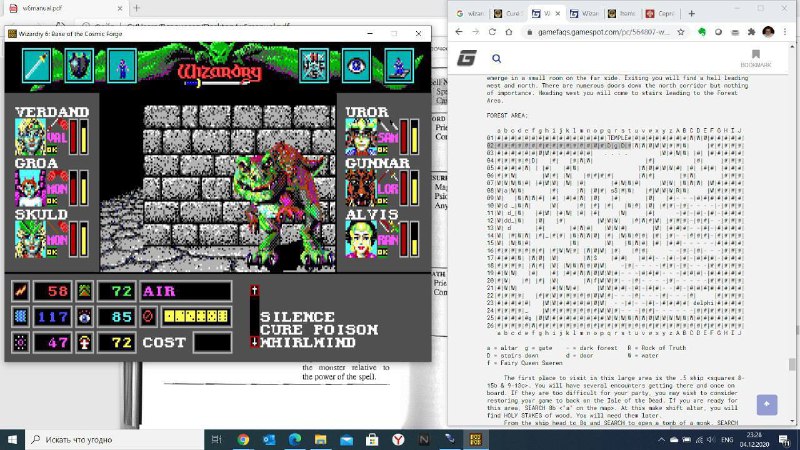Select GROA's portrait

[x=31, y=188]
